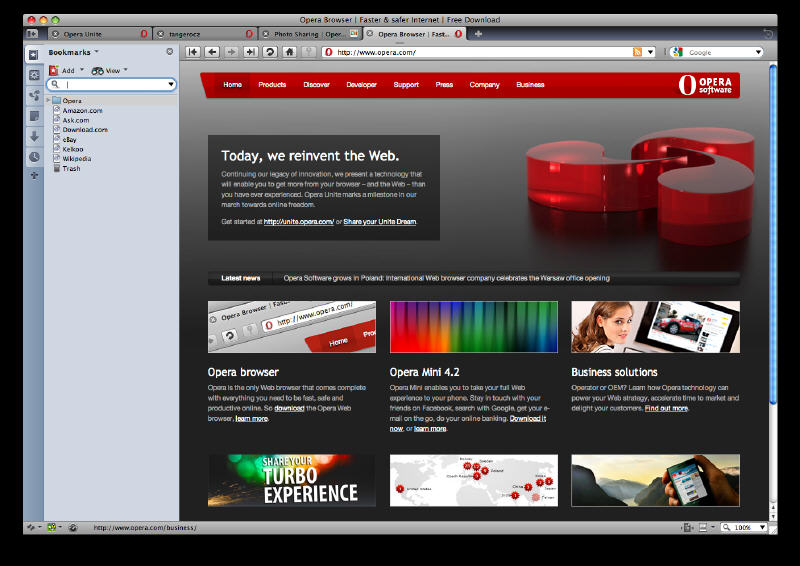This screenshot has height=566, width=800.
Task: Switch to the Photo Sharing tab
Action: (310, 34)
